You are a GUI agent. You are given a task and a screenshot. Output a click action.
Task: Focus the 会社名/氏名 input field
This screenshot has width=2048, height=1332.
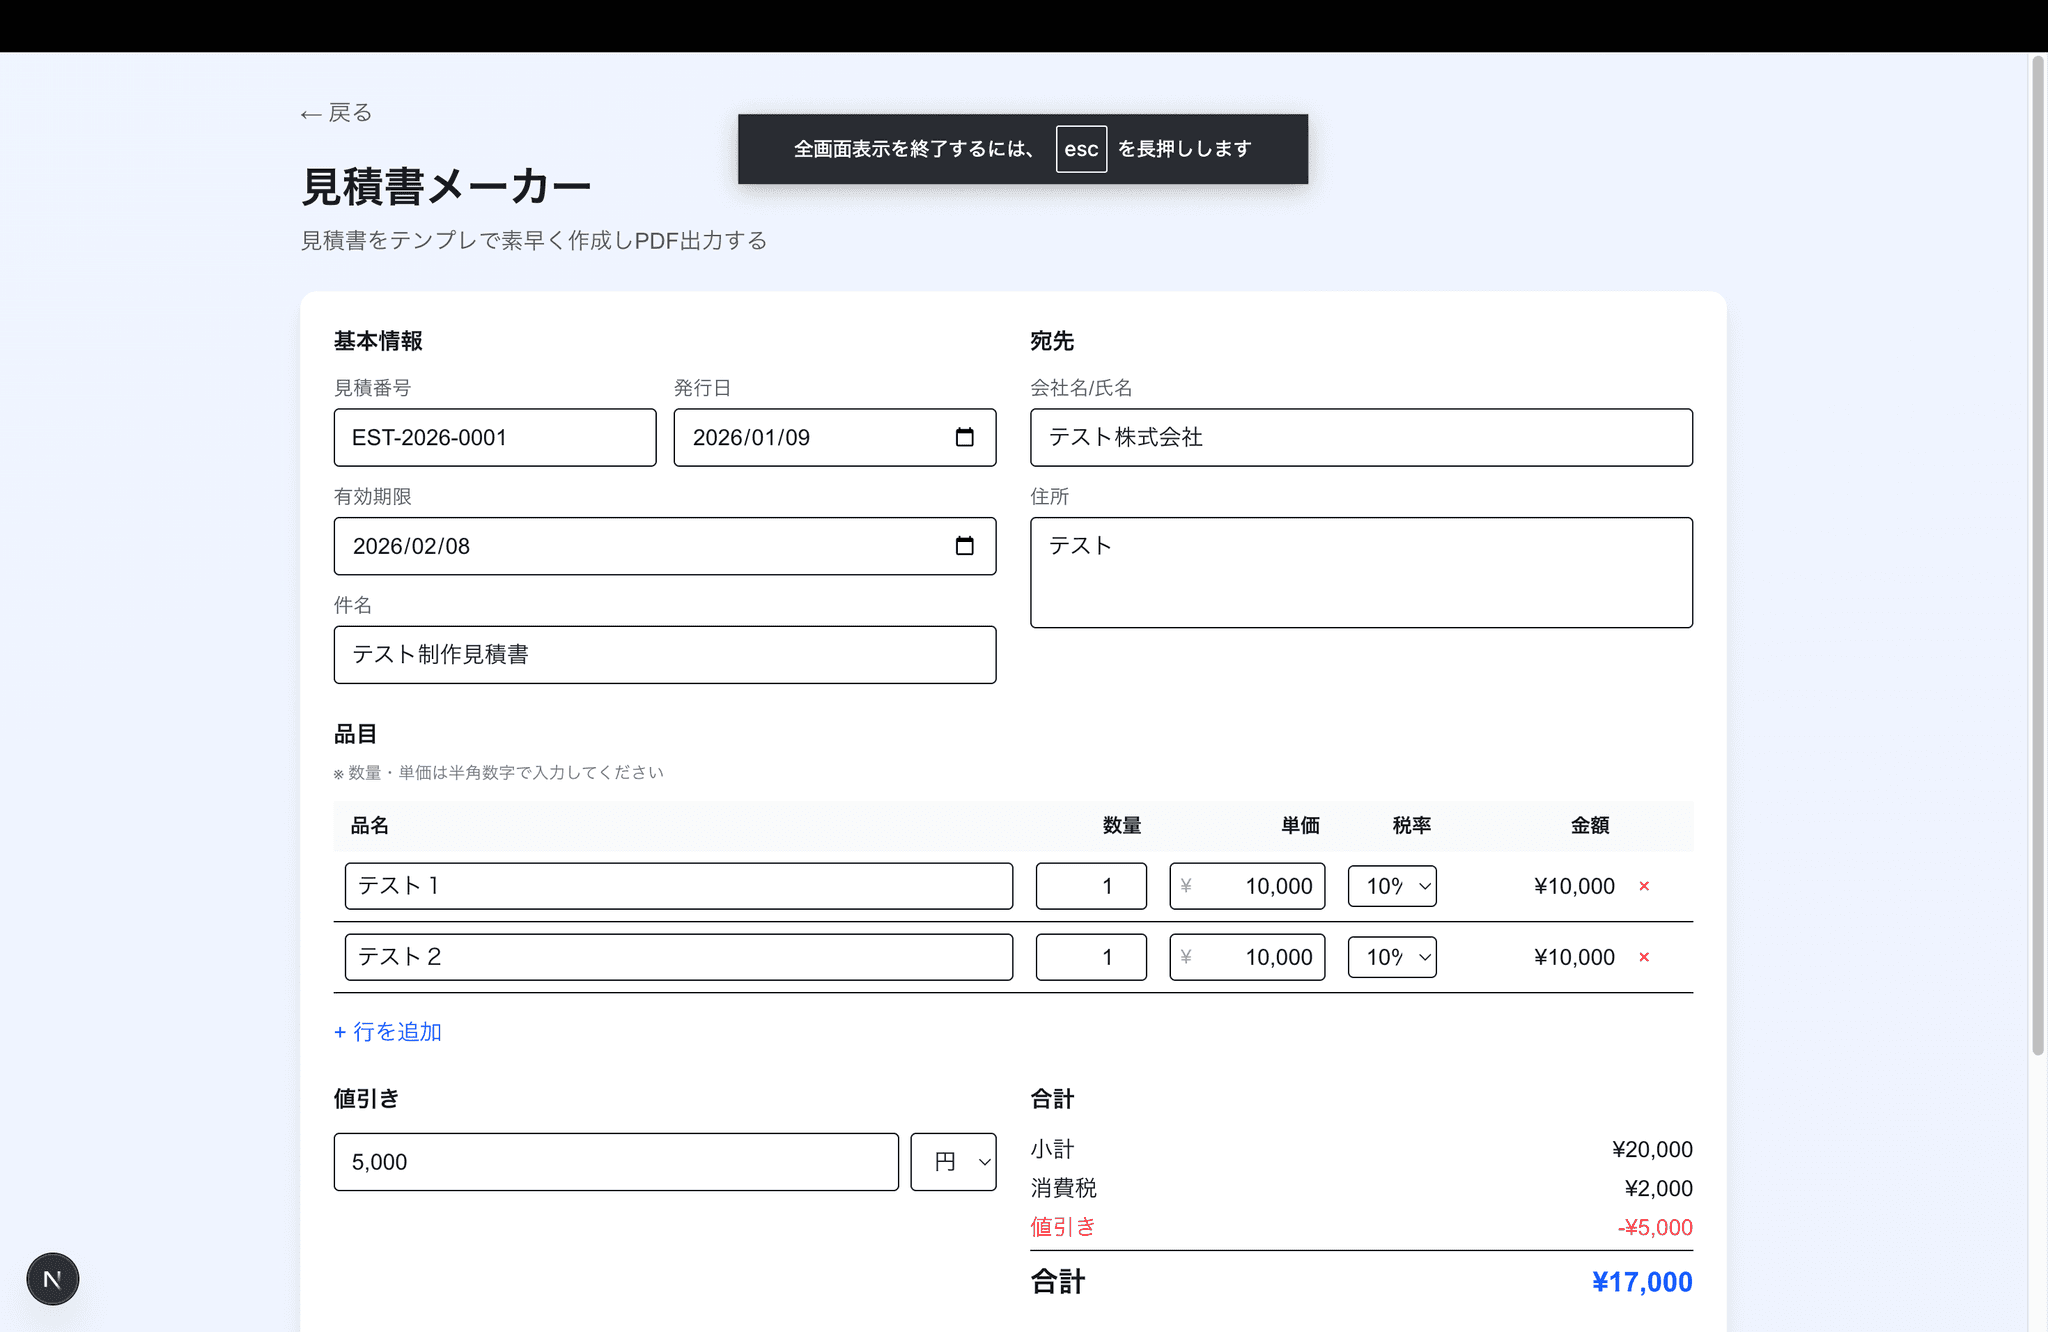pos(1361,437)
